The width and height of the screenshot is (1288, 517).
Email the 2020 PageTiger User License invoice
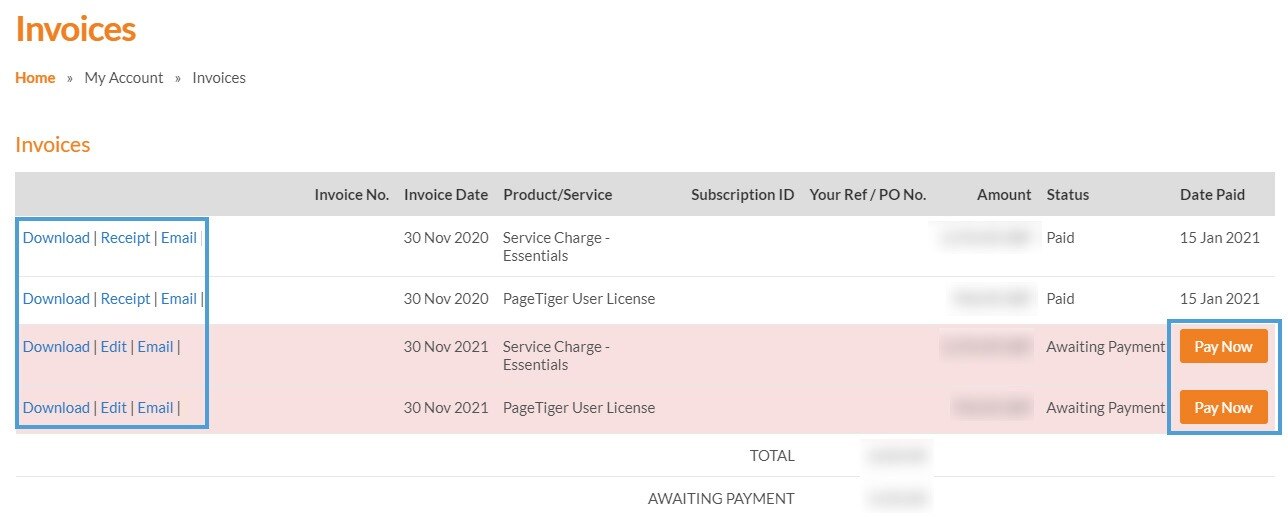click(x=179, y=299)
